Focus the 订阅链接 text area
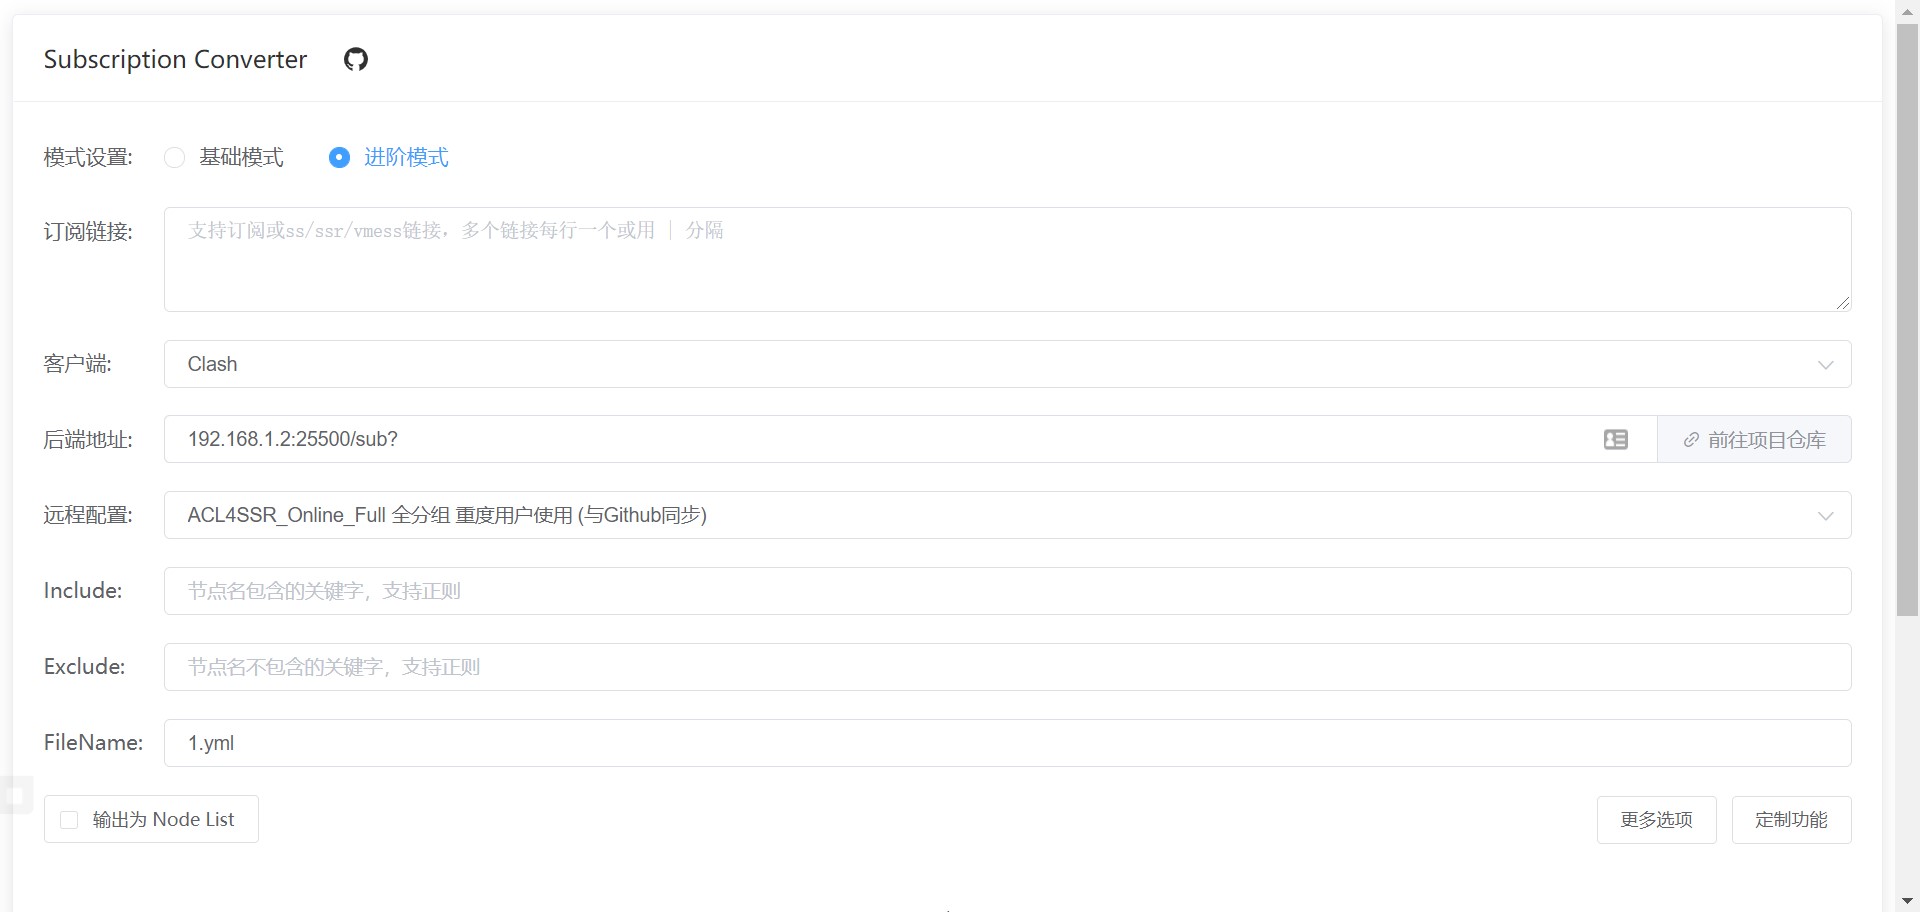Viewport: 1920px width, 912px height. pos(1007,260)
